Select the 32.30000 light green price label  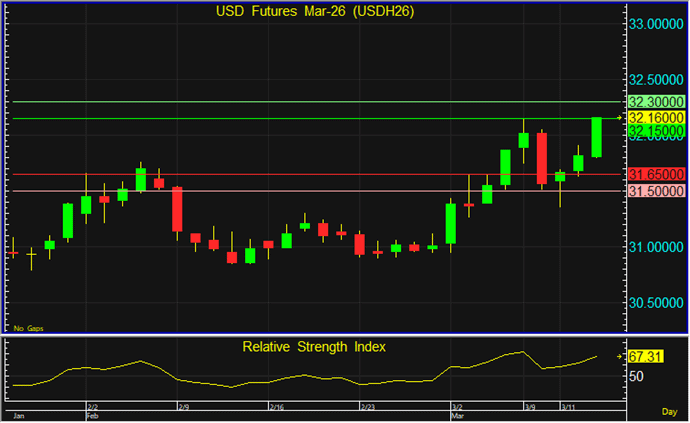(x=656, y=102)
